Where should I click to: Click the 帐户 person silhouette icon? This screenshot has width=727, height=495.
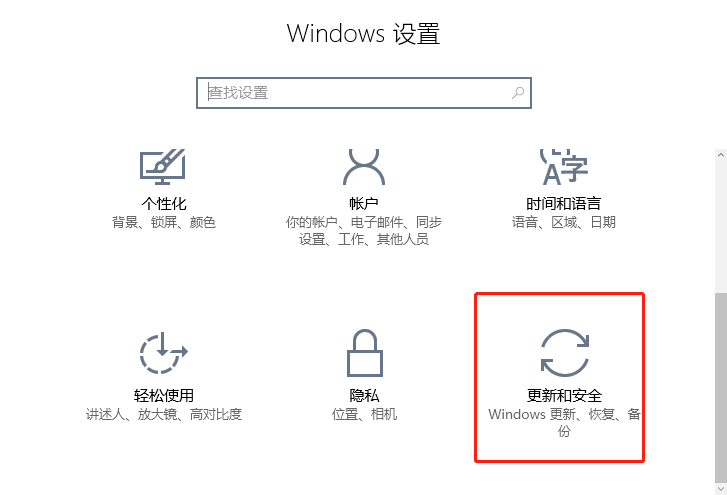coord(364,167)
